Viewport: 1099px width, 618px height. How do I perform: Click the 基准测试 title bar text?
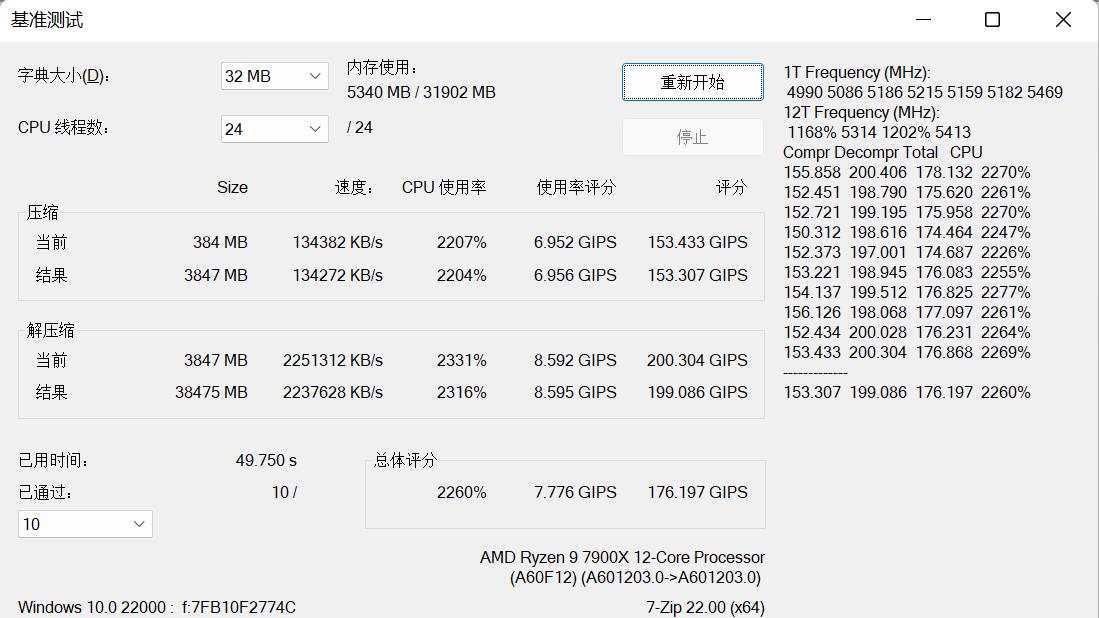[49, 19]
